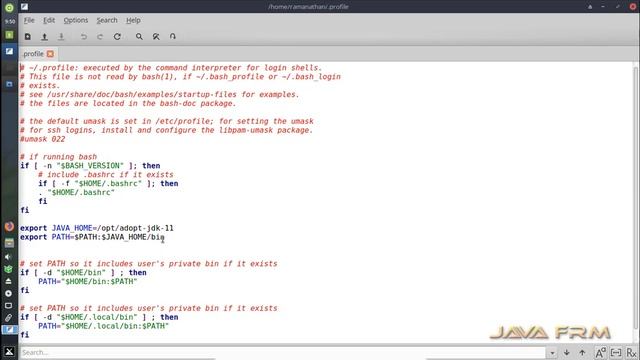This screenshot has width=640, height=360.
Task: Find previous match with up arrow
Action: pos(582,352)
